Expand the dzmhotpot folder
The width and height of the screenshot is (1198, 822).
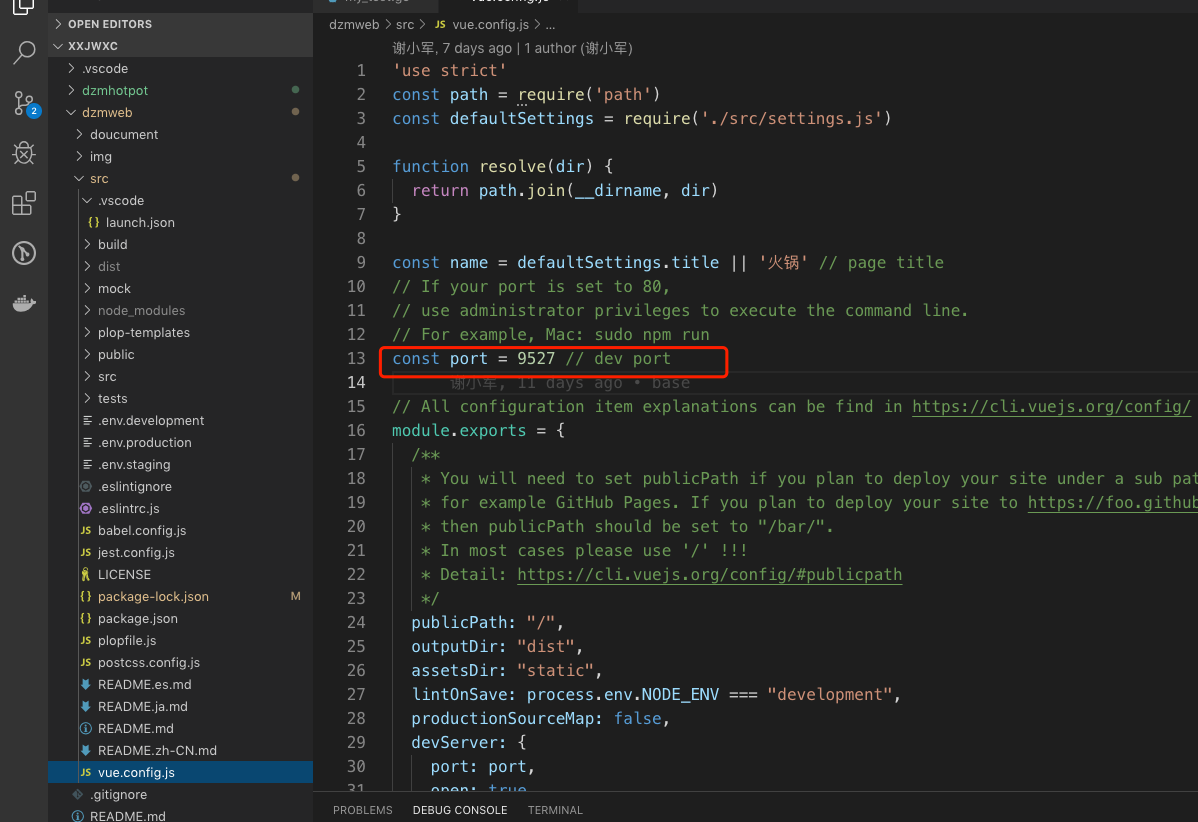pos(180,90)
